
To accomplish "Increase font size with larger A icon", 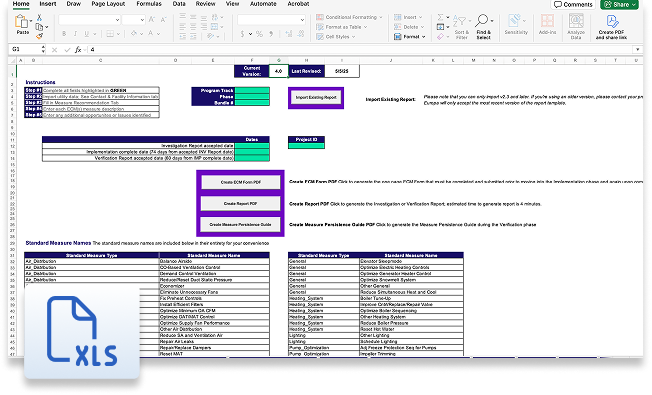I will [152, 20].
